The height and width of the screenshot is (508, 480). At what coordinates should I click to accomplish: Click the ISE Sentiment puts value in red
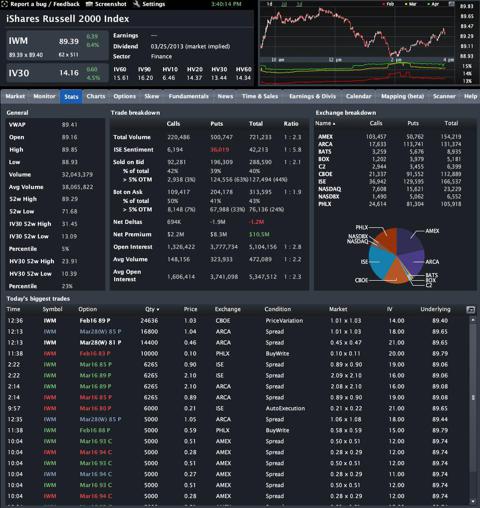tap(220, 150)
